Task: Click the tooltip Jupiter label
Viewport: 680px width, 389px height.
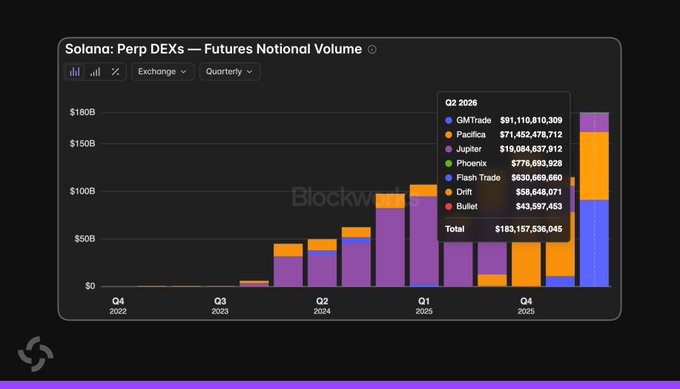Action: click(x=469, y=149)
